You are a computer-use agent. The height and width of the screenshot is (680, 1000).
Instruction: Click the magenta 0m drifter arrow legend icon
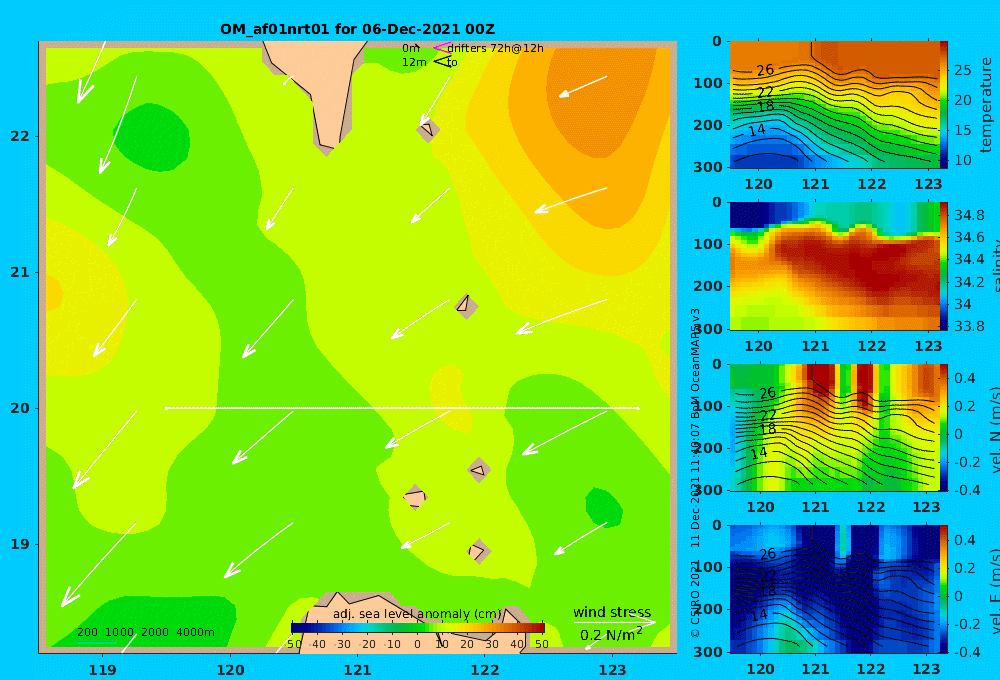coord(442,48)
